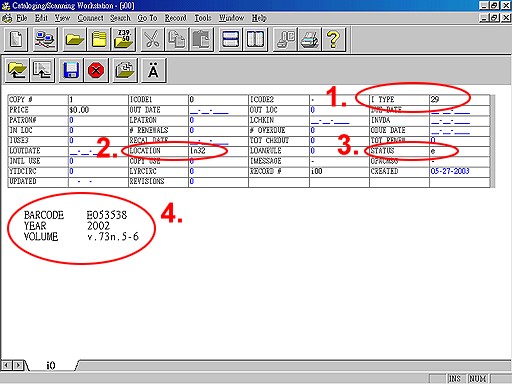Image resolution: width=512 pixels, height=384 pixels.
Task: Click the LOANRULE value 0
Action: (313, 151)
